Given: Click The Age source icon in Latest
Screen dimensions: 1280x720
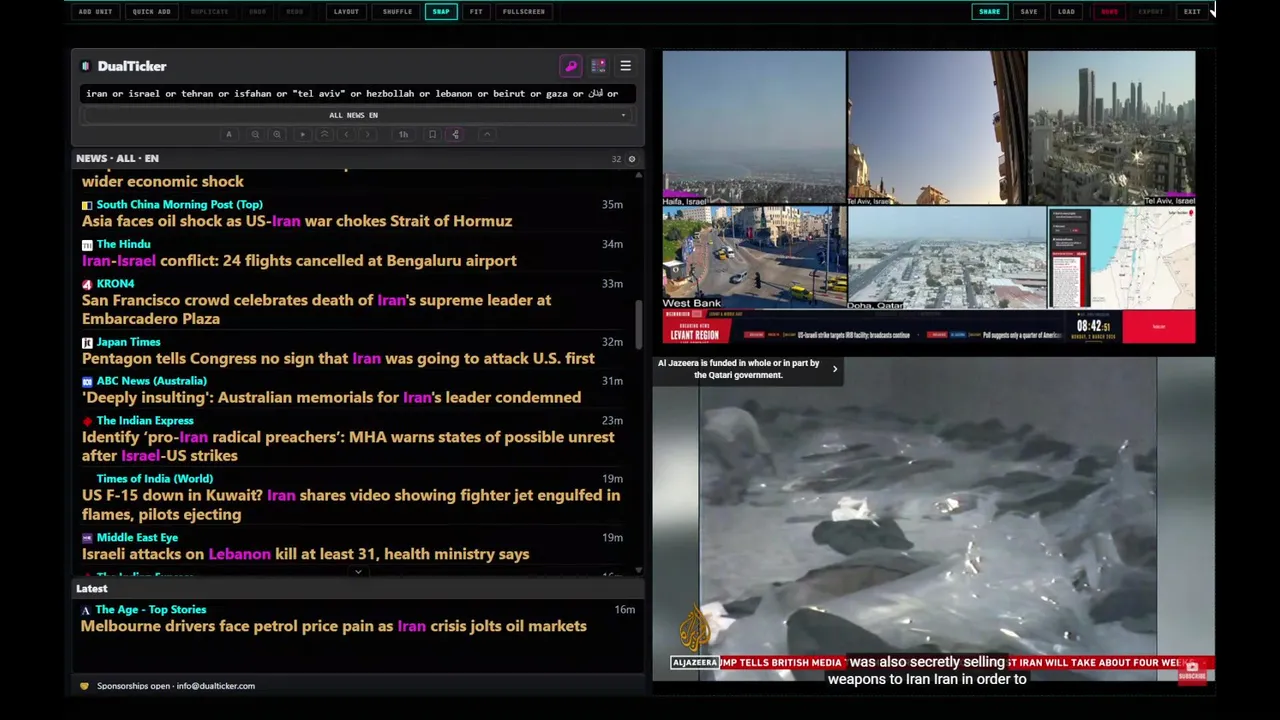Looking at the screenshot, I should 86,610.
